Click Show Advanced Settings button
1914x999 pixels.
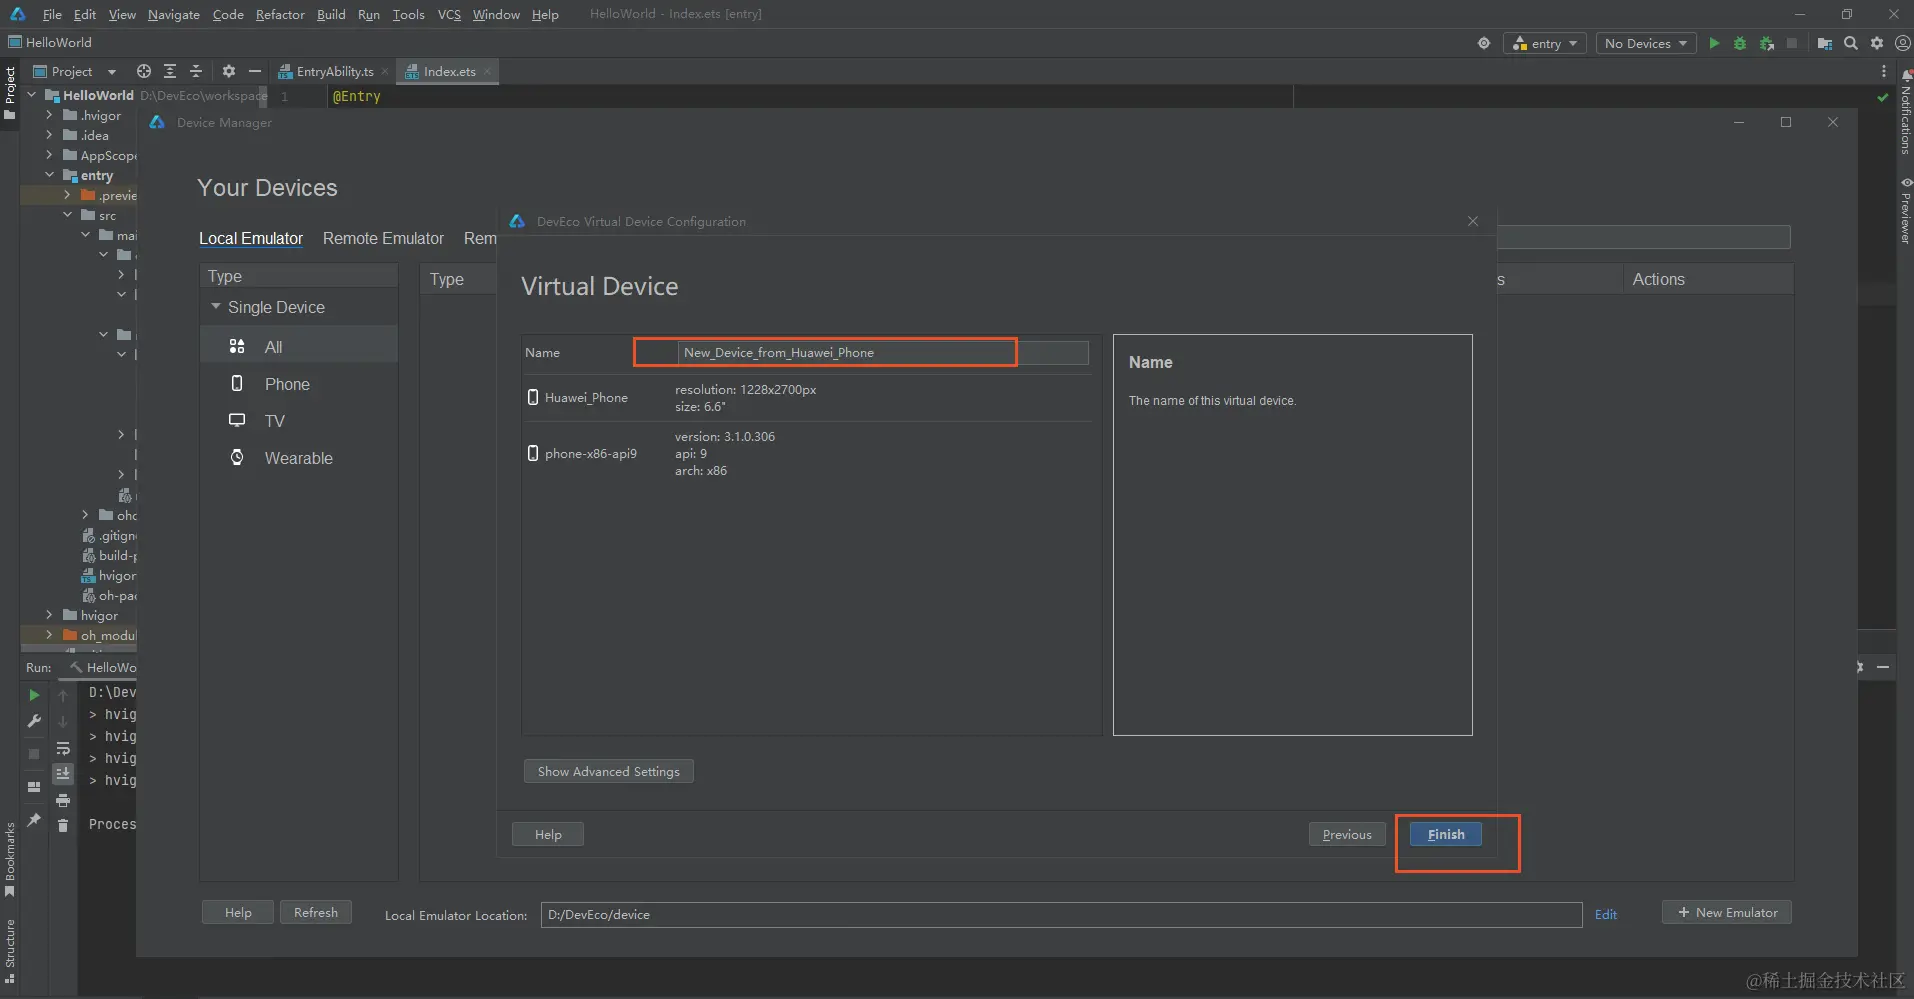(x=608, y=771)
